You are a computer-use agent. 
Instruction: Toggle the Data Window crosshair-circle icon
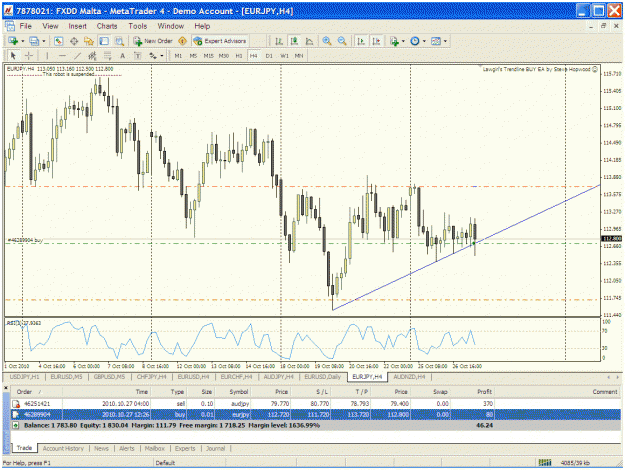74,41
